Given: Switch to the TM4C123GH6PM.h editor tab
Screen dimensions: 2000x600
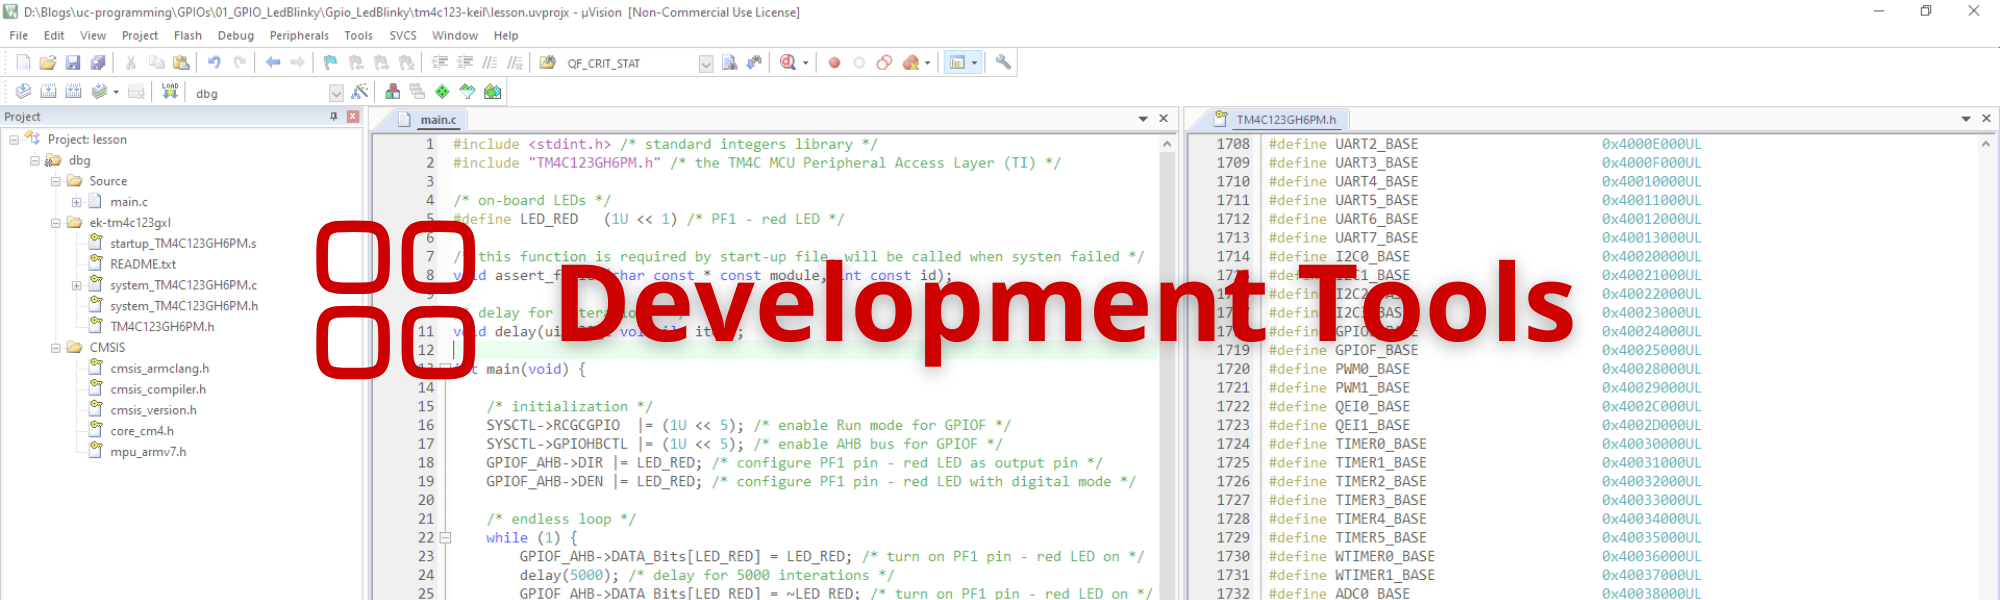Looking at the screenshot, I should pyautogui.click(x=1285, y=120).
